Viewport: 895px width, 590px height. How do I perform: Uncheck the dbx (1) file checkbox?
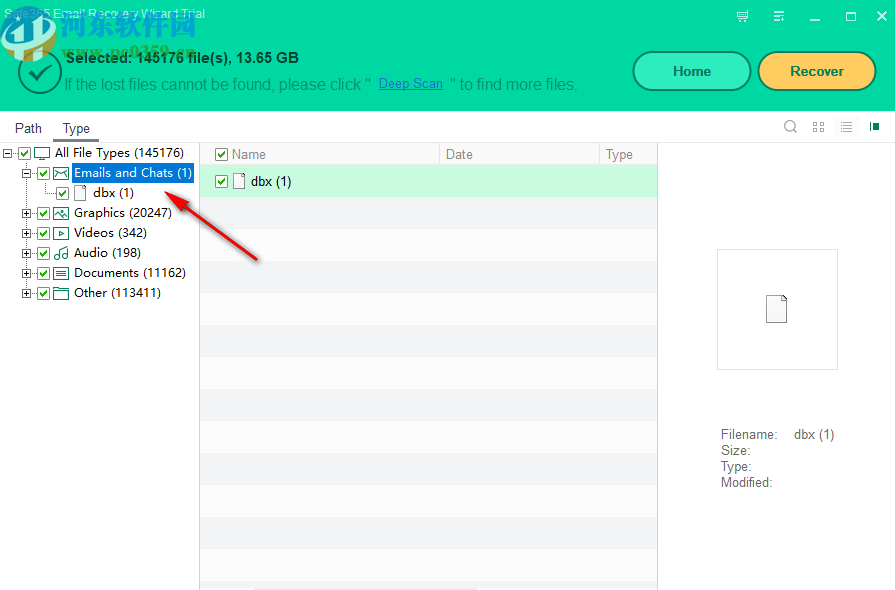(x=221, y=181)
